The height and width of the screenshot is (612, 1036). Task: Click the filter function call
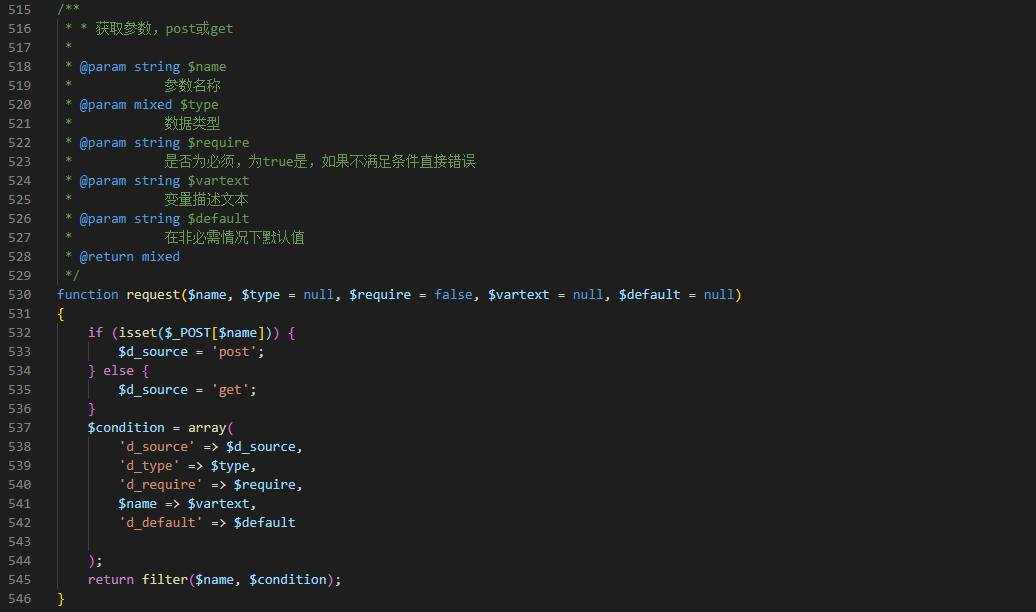(x=165, y=580)
